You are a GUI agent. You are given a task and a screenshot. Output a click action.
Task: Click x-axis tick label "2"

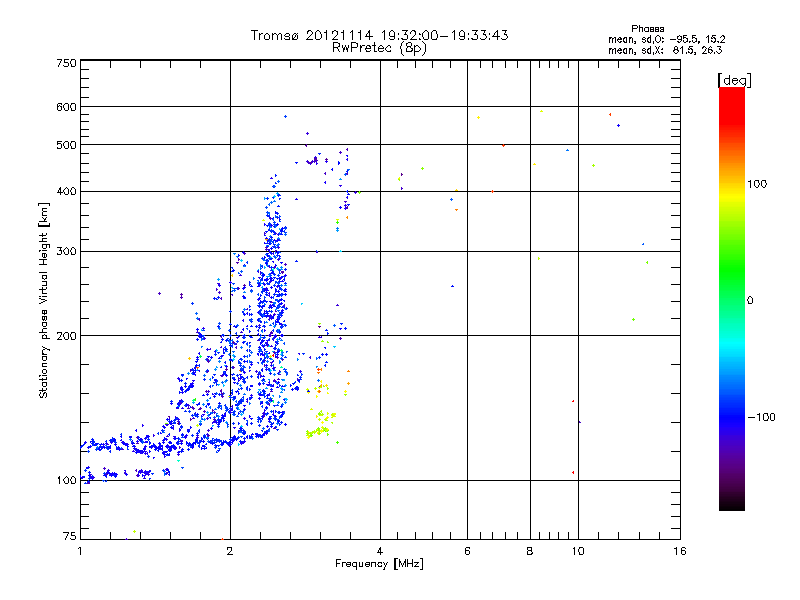(230, 551)
